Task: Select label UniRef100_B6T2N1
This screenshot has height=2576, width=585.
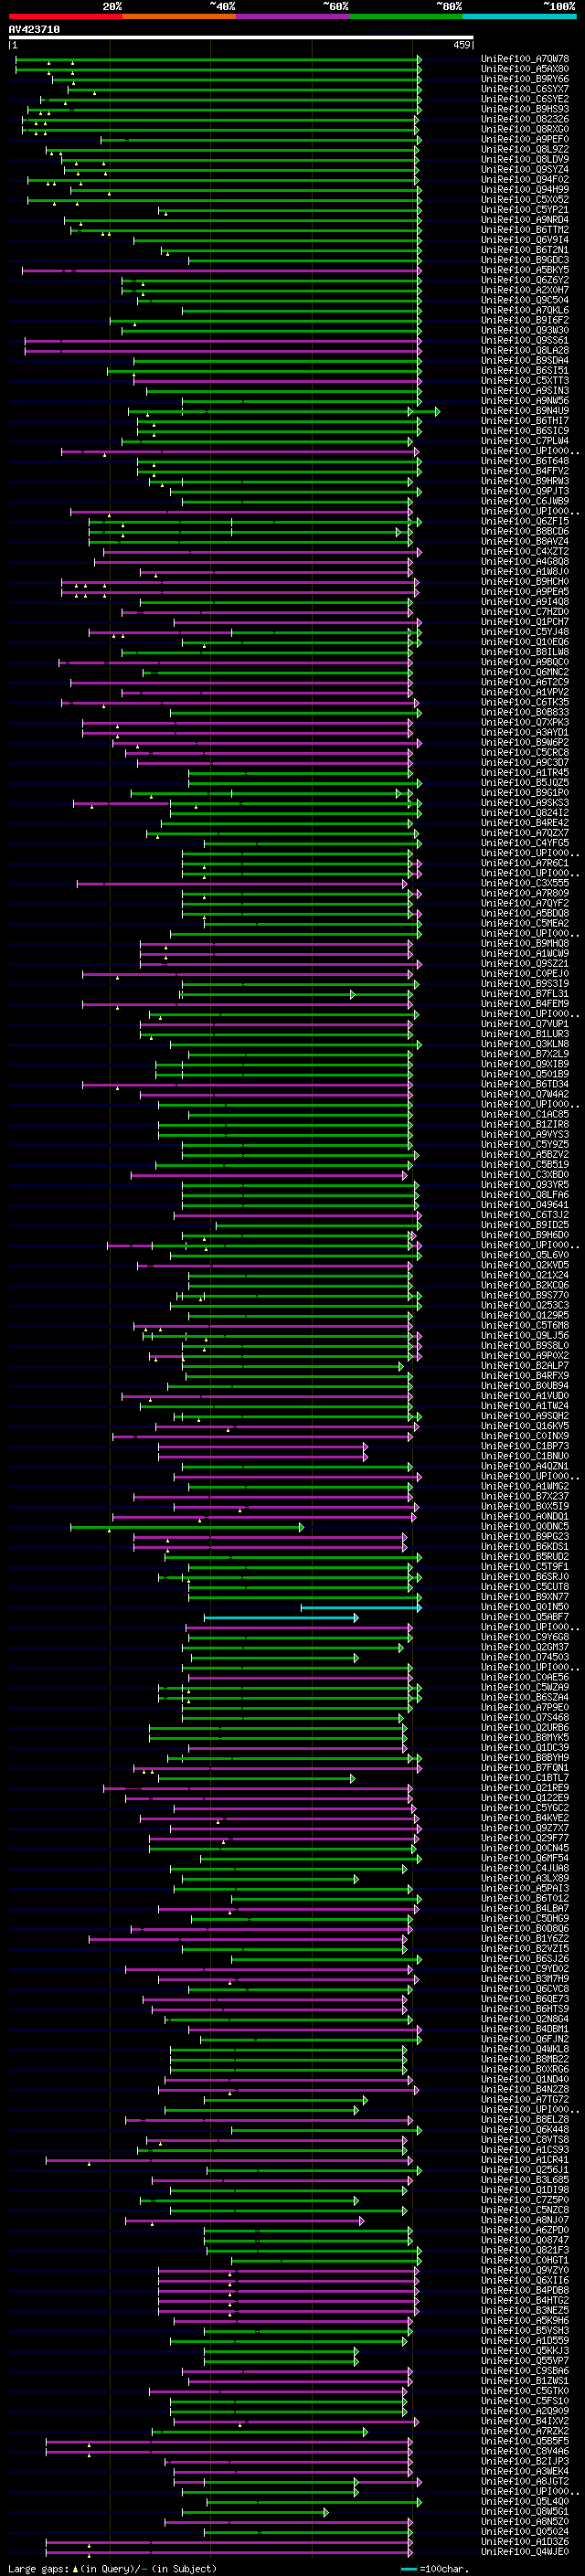Action: pos(525,250)
